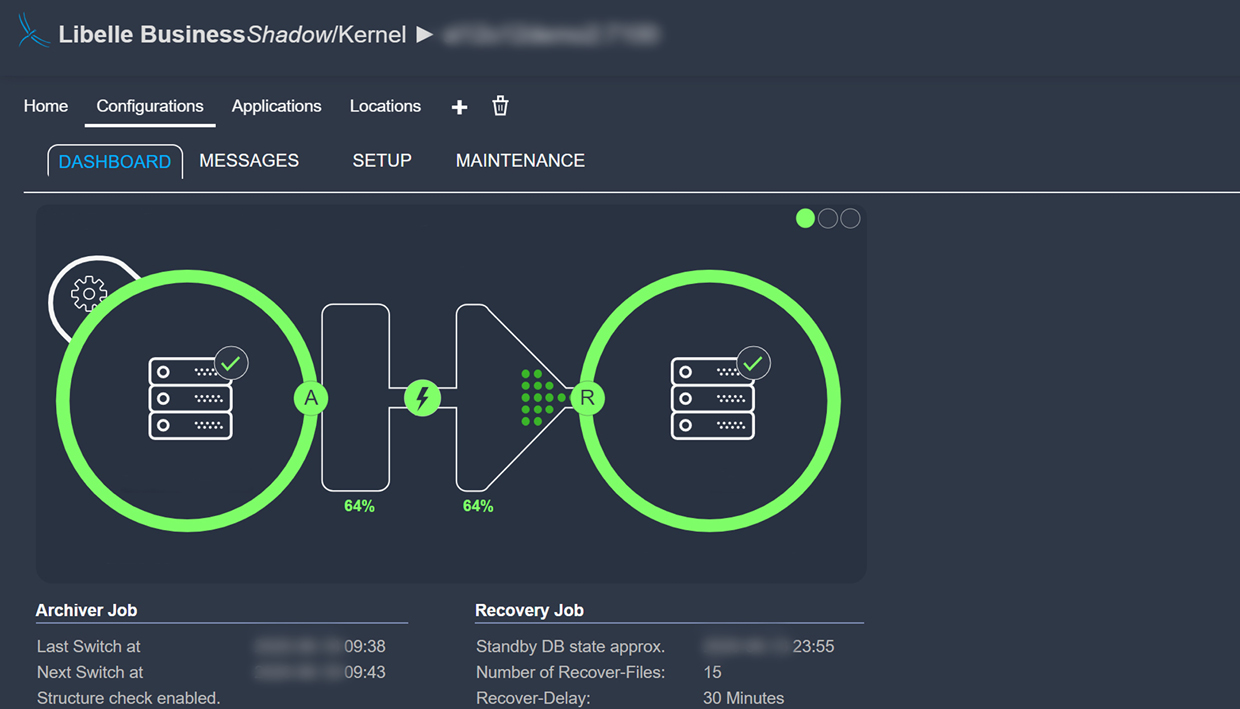Click the Libelle BusinessShadow logo

pyautogui.click(x=33, y=32)
